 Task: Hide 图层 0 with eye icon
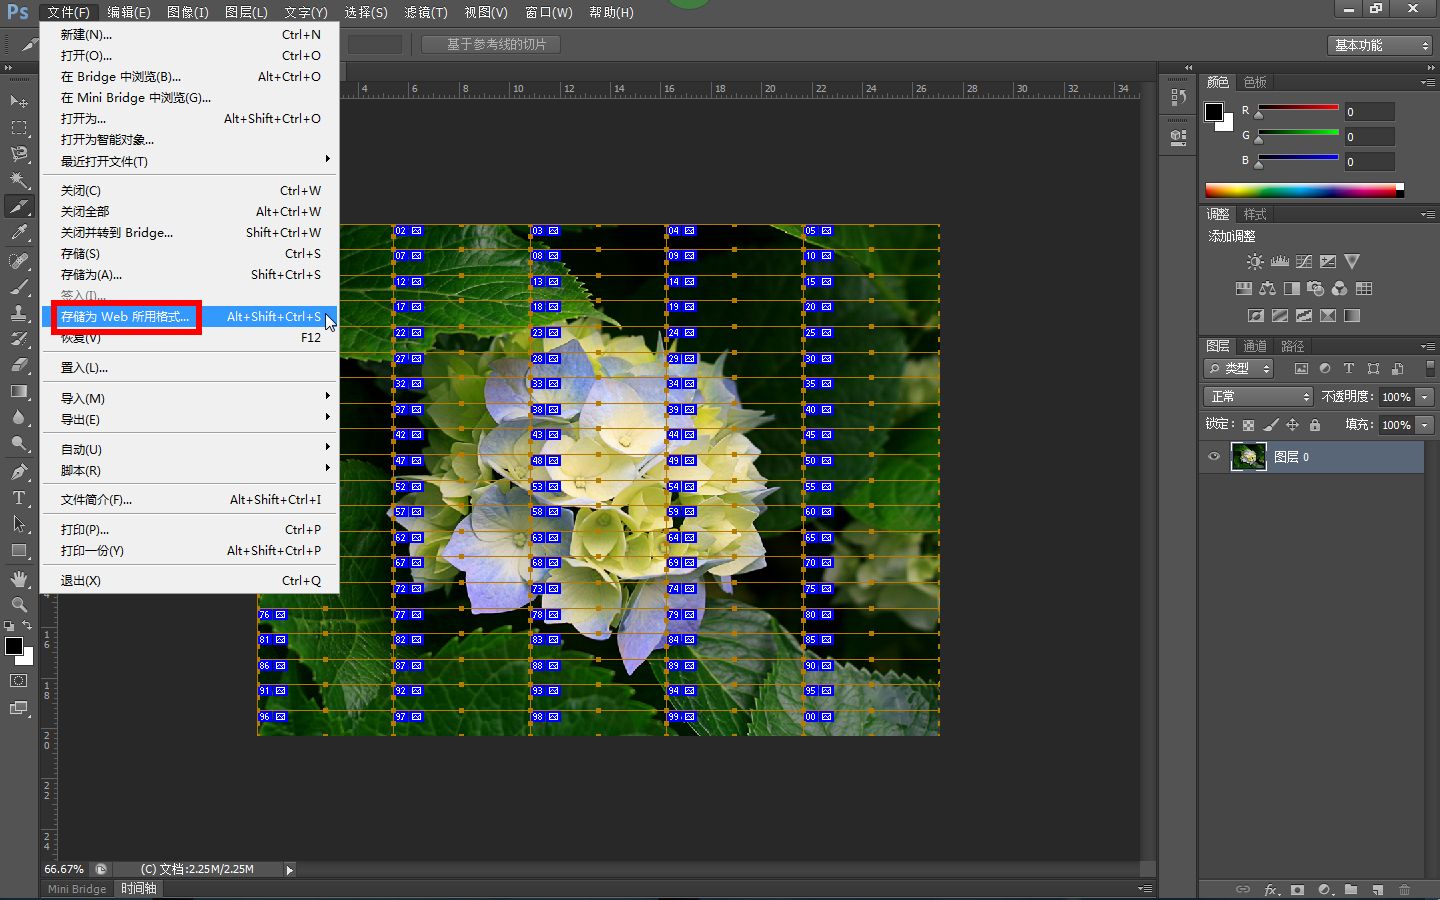pos(1214,457)
